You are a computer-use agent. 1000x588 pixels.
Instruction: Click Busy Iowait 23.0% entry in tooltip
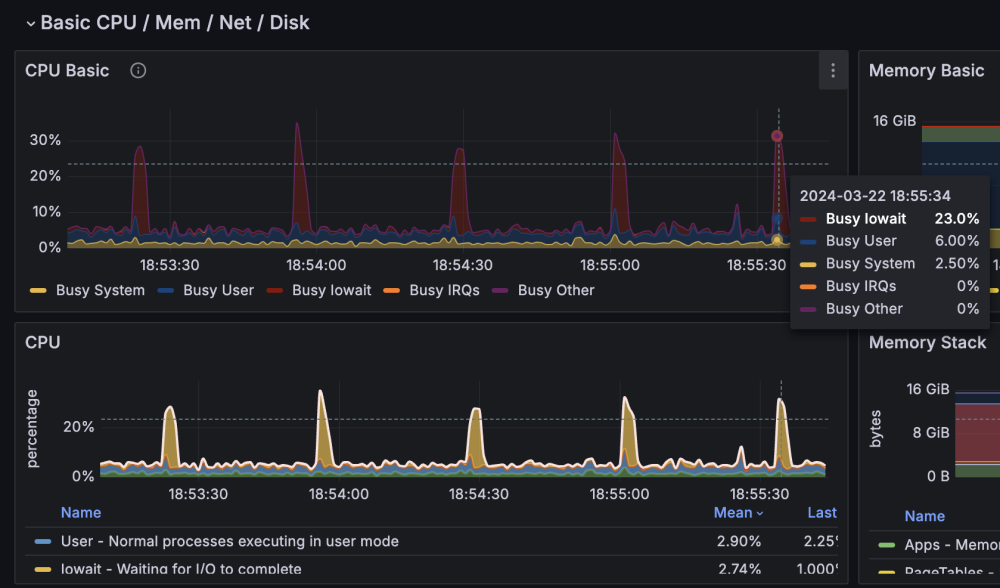coord(889,219)
